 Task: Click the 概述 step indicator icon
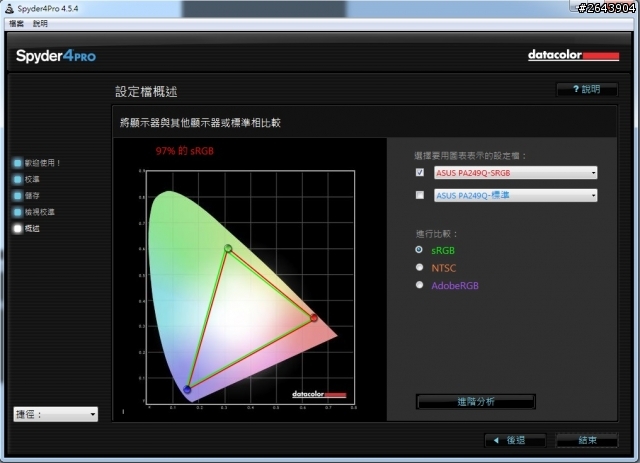18,228
